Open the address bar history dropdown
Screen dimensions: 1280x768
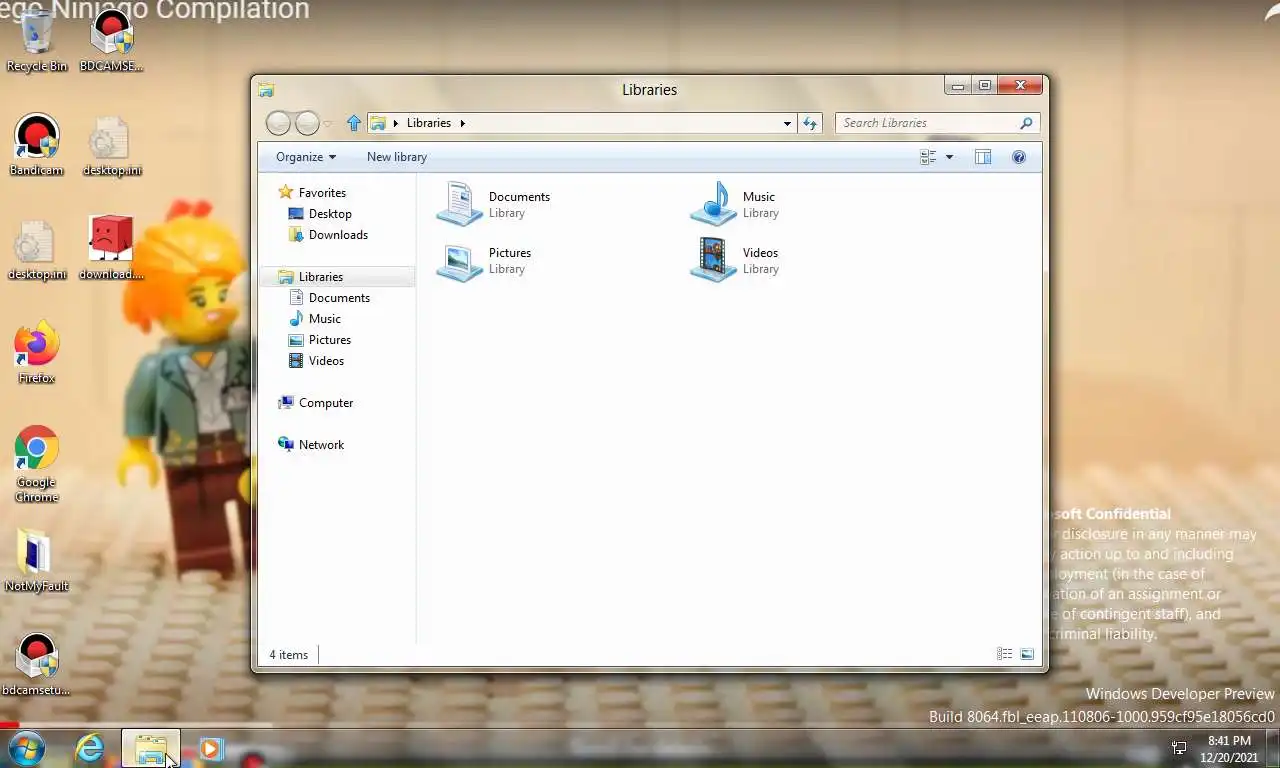point(788,123)
